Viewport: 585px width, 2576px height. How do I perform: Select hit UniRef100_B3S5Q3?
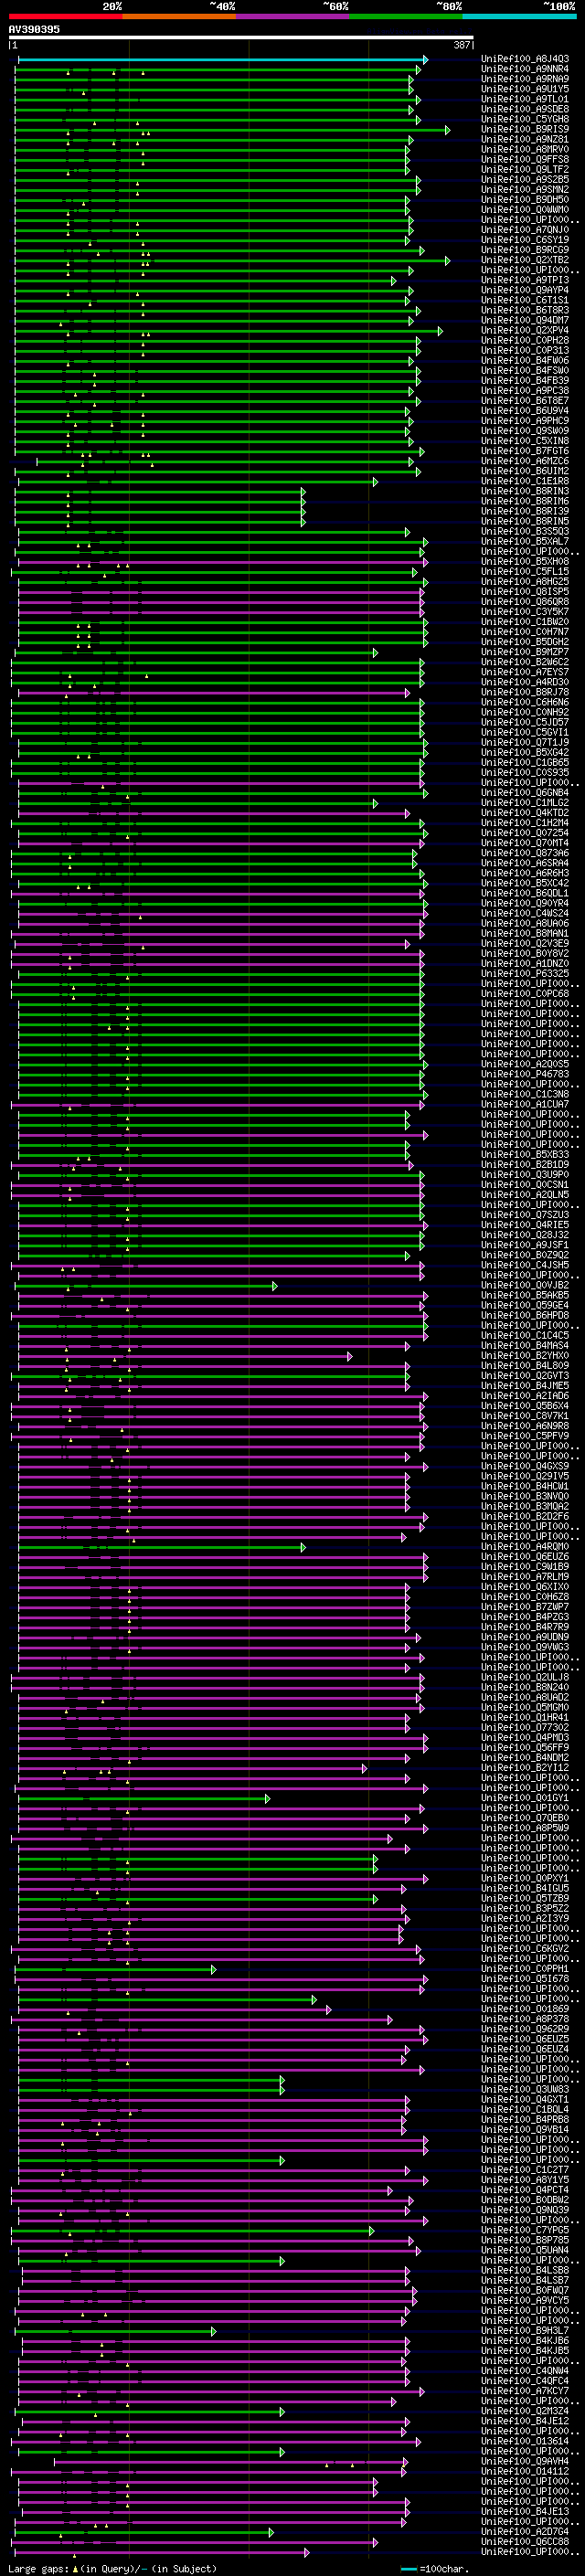point(525,531)
